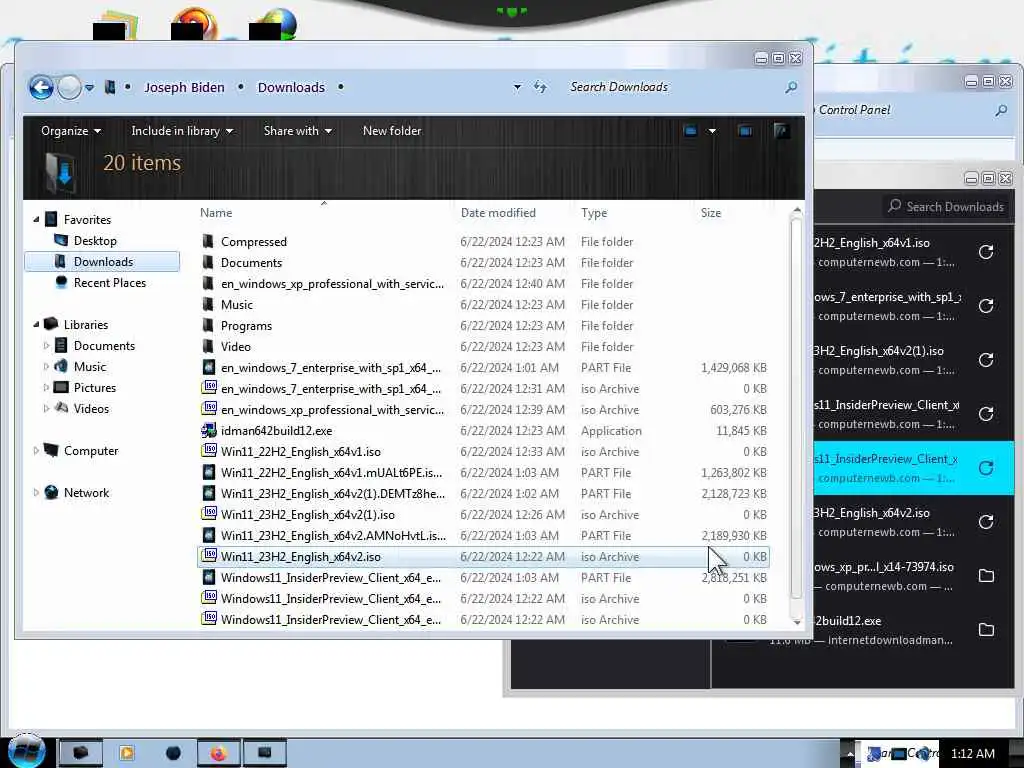The image size is (1024, 768).
Task: Select Network in the navigation pane
Action: (x=86, y=492)
